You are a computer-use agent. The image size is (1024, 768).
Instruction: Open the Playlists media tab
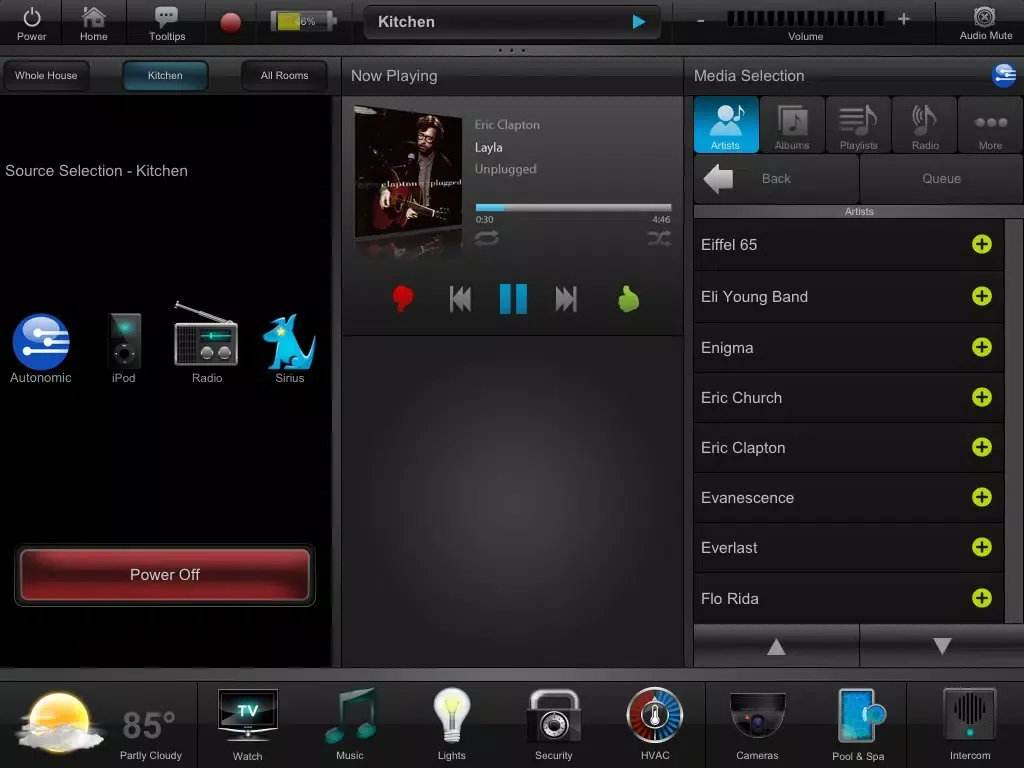858,125
